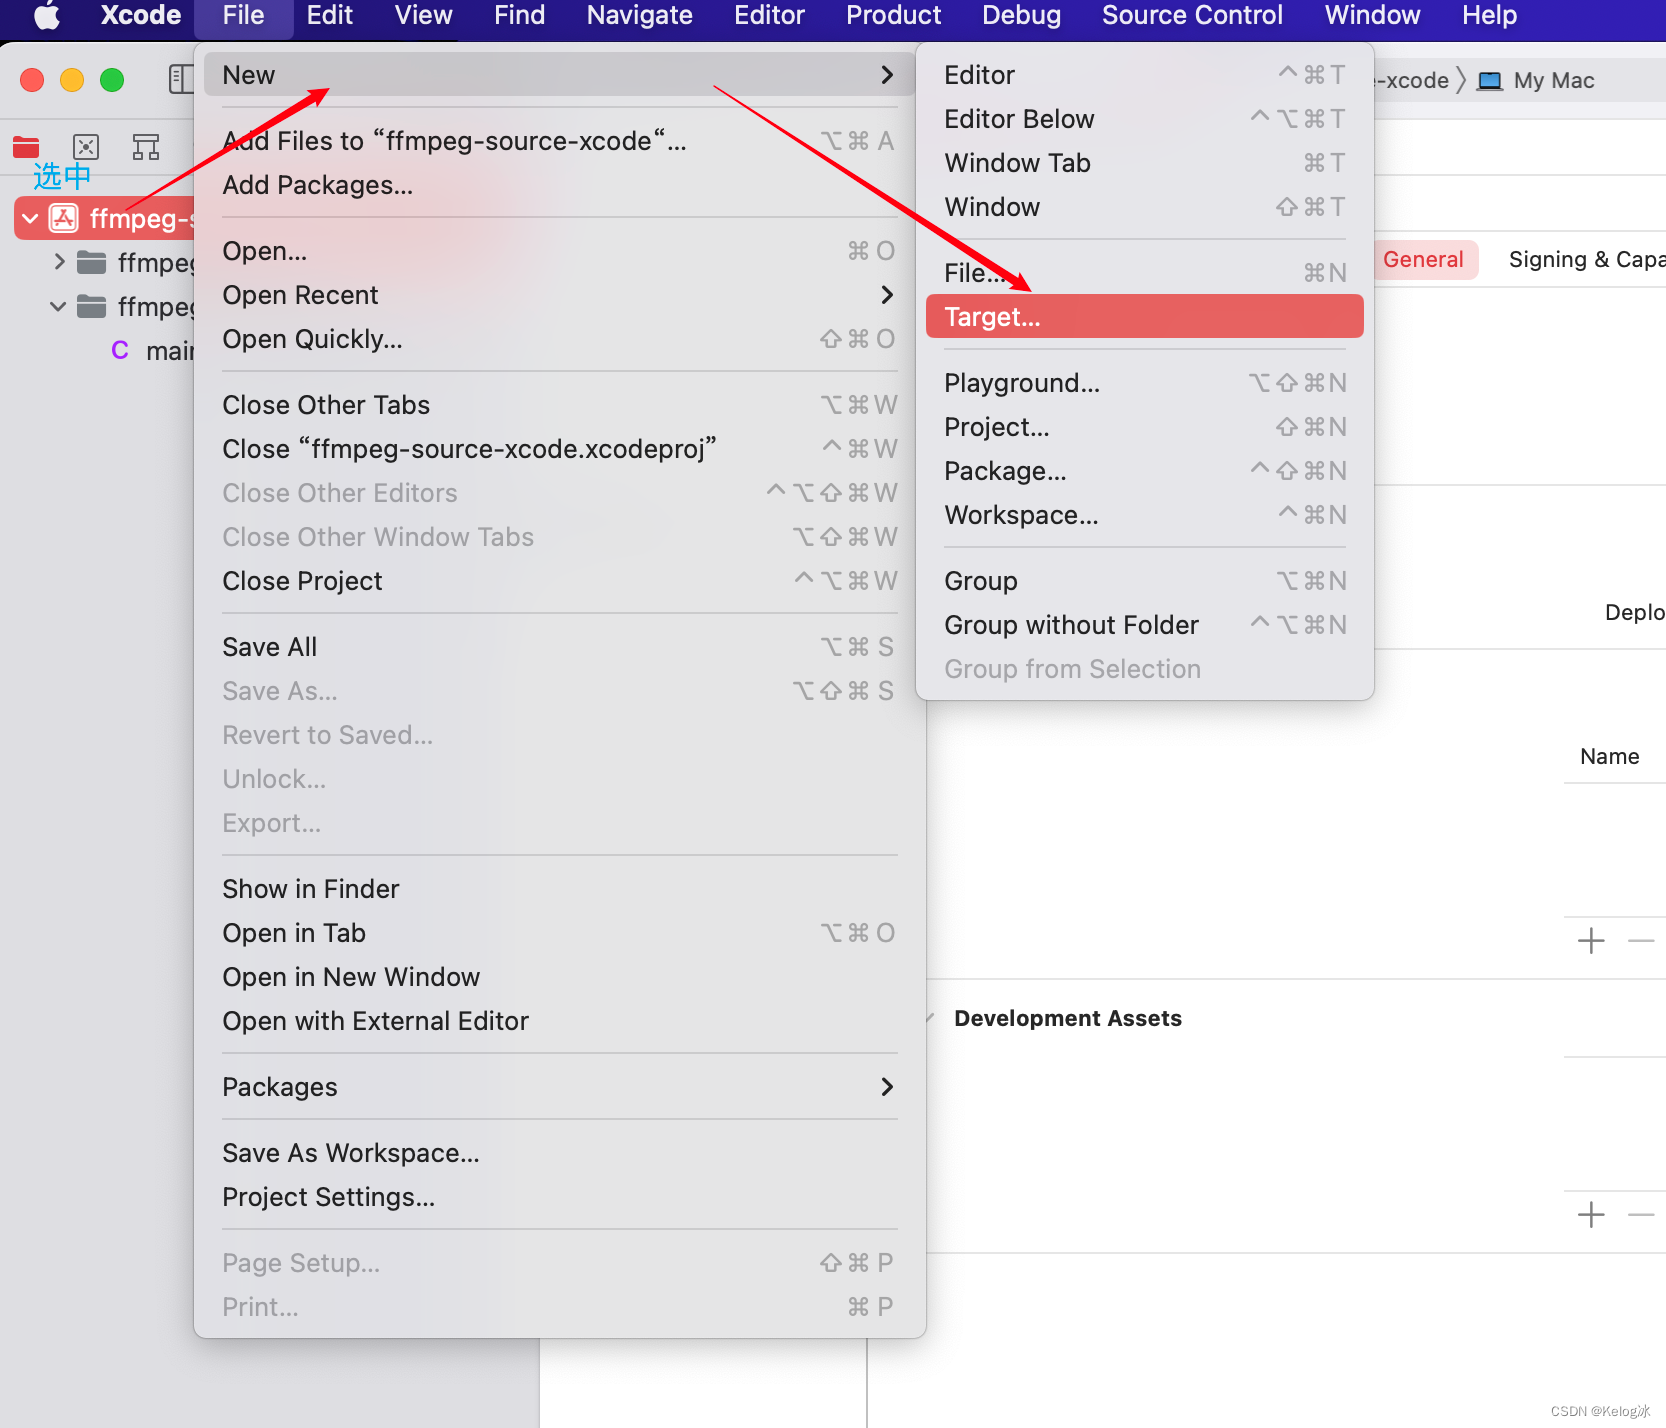1666x1428 pixels.
Task: Choose Save As Workspace...
Action: click(559, 1153)
